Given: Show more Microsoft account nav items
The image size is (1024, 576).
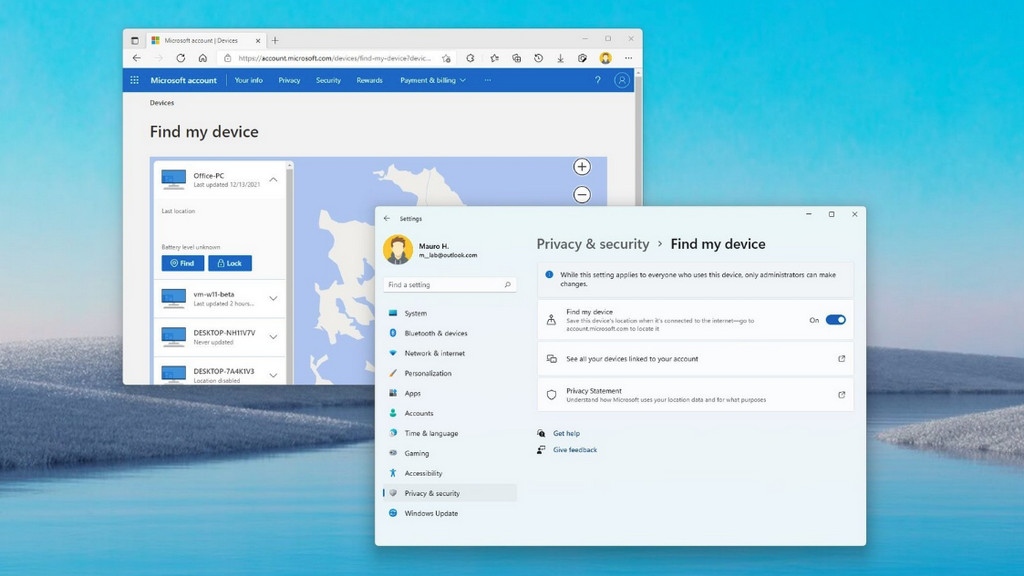Looking at the screenshot, I should (487, 80).
